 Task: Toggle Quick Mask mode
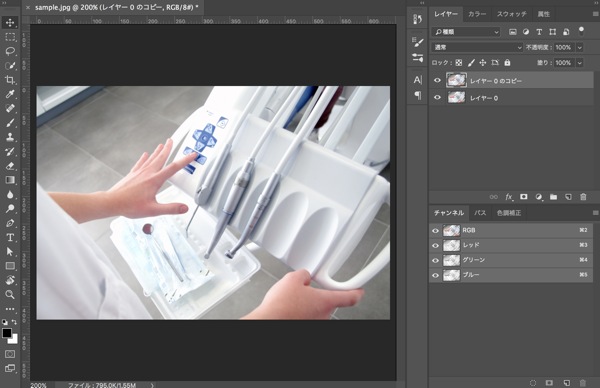[x=10, y=354]
